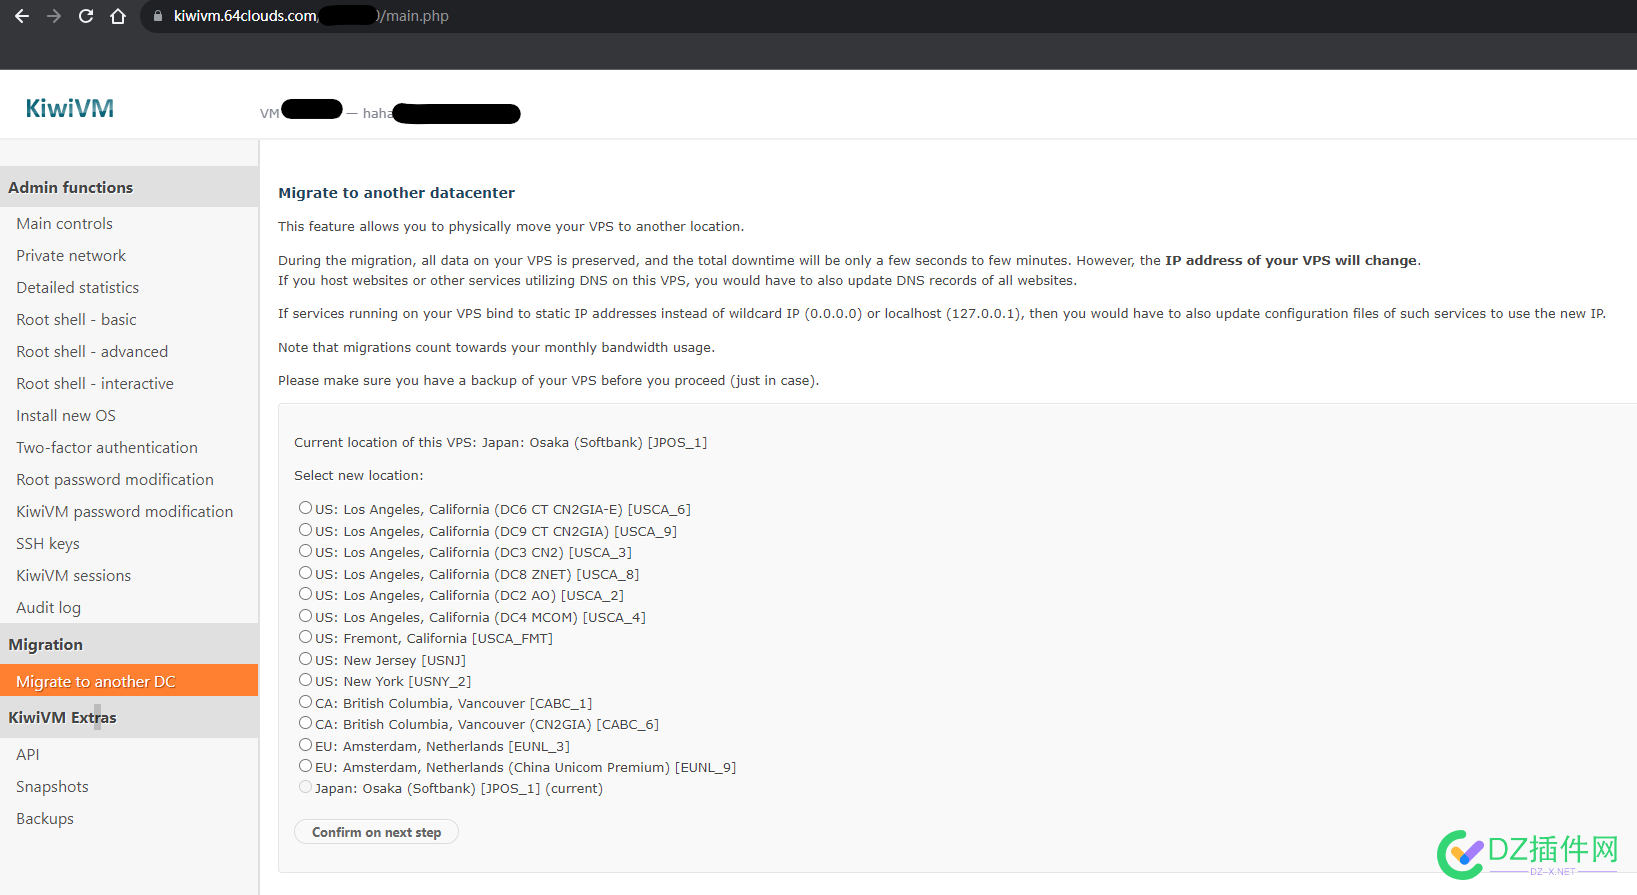Screen dimensions: 1637x895
Task: Open Main controls in sidebar
Action: (64, 224)
